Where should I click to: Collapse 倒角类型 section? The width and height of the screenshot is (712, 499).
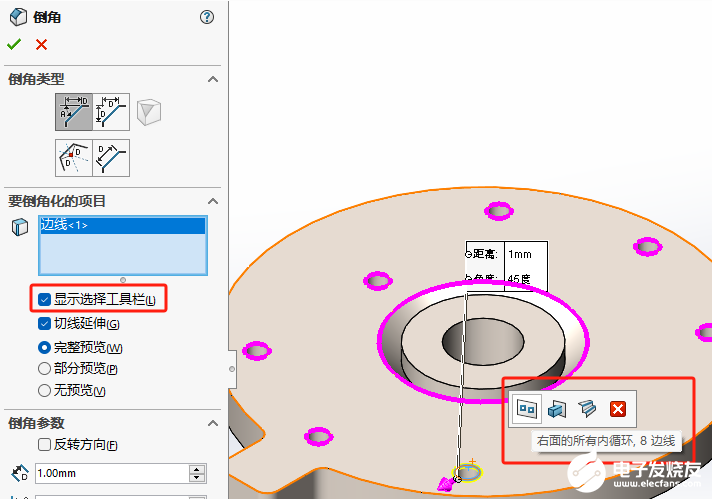(213, 79)
